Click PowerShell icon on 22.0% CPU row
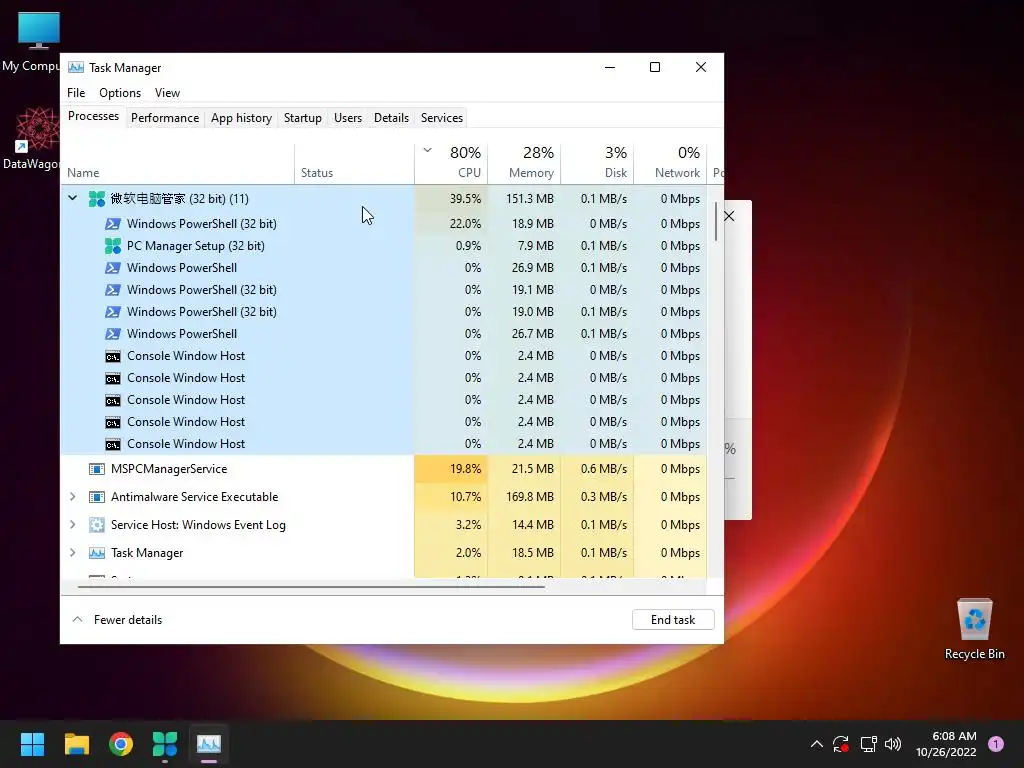 [113, 224]
